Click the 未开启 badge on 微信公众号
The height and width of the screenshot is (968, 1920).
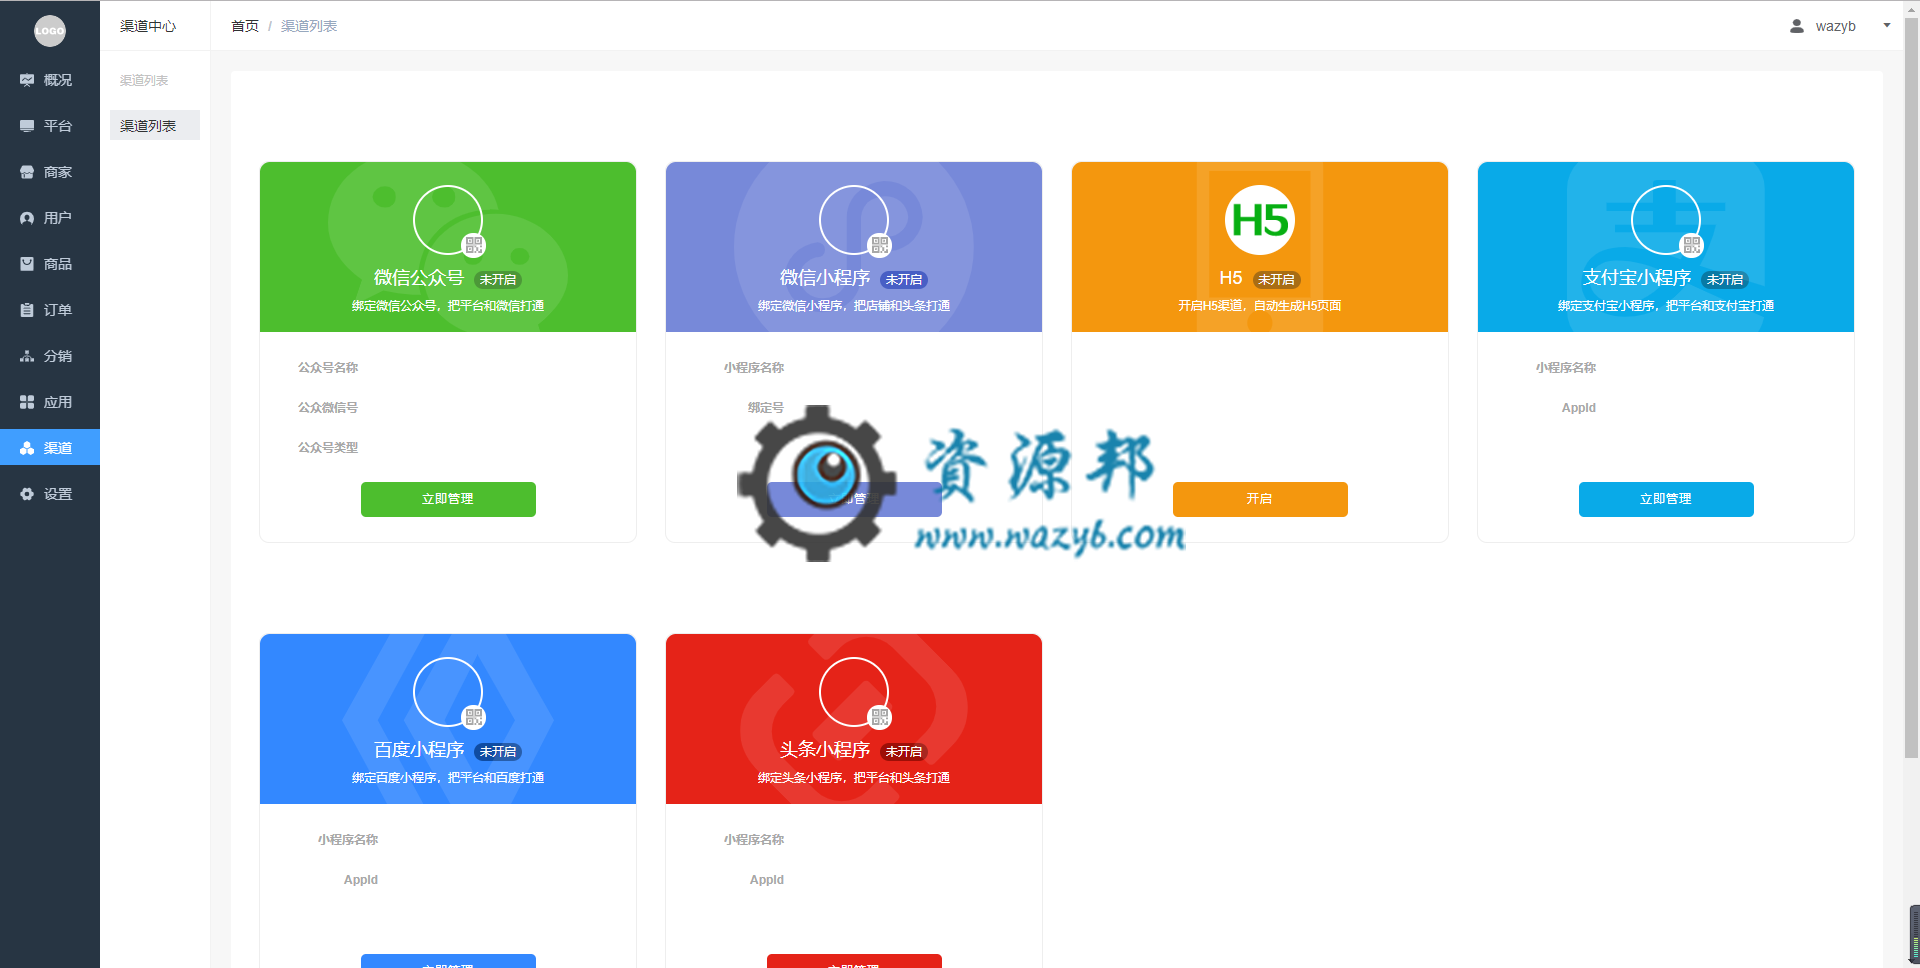click(x=498, y=280)
